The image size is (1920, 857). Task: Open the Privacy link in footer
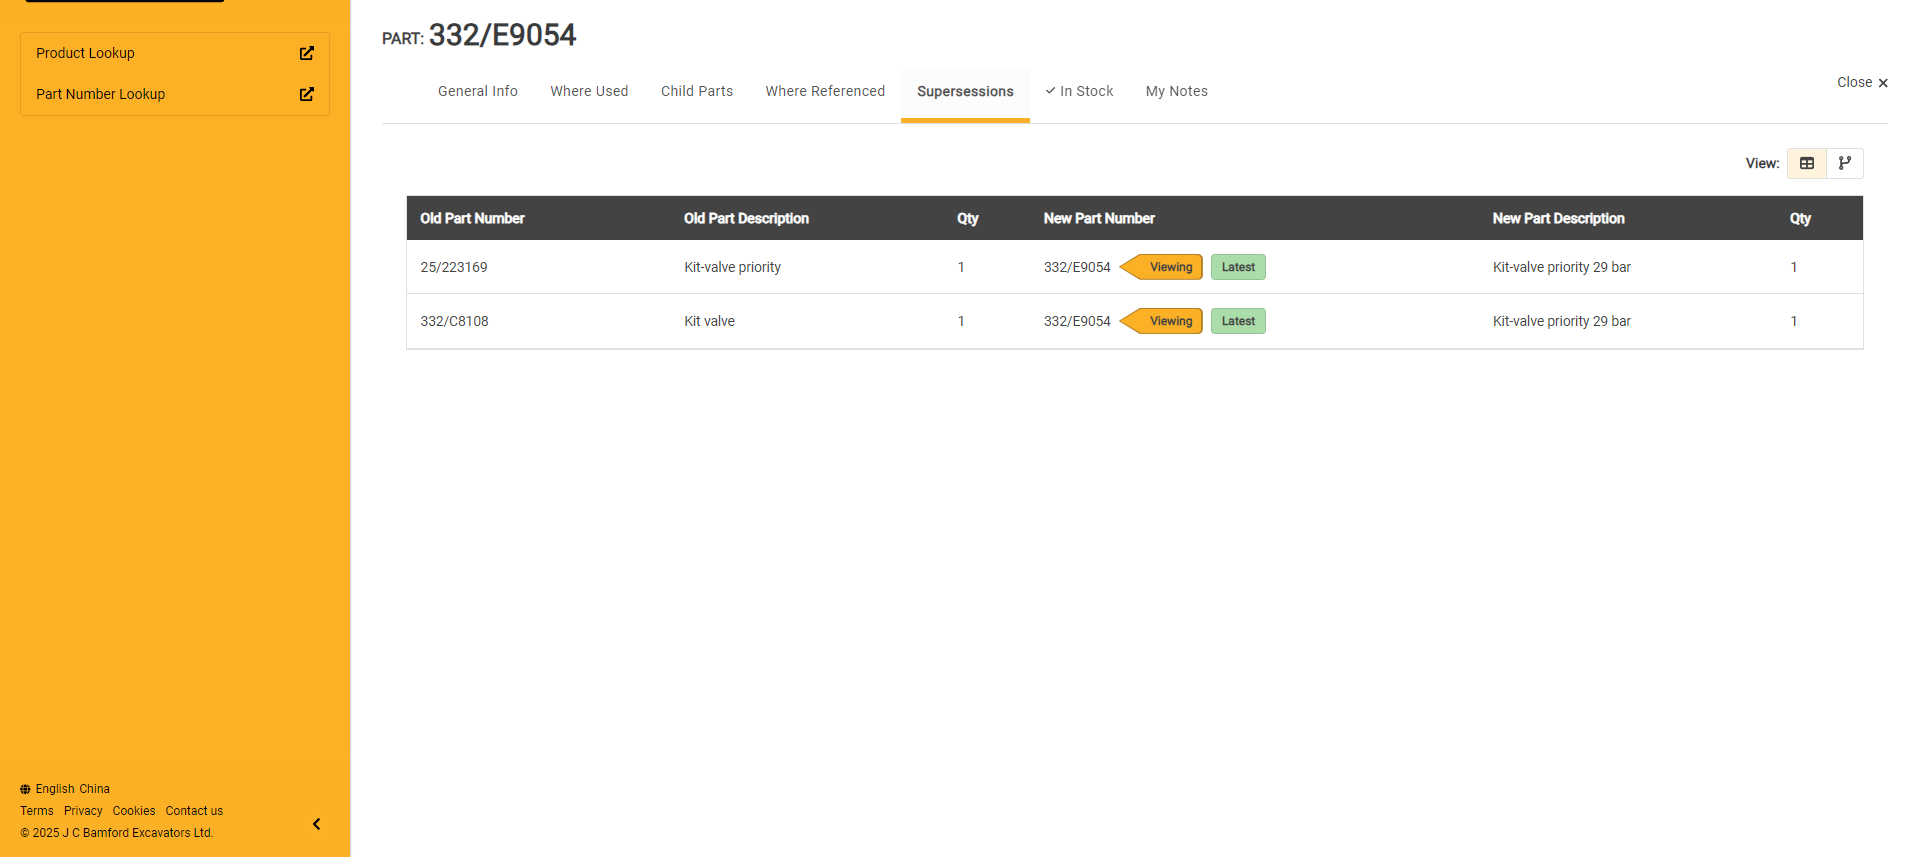[83, 811]
